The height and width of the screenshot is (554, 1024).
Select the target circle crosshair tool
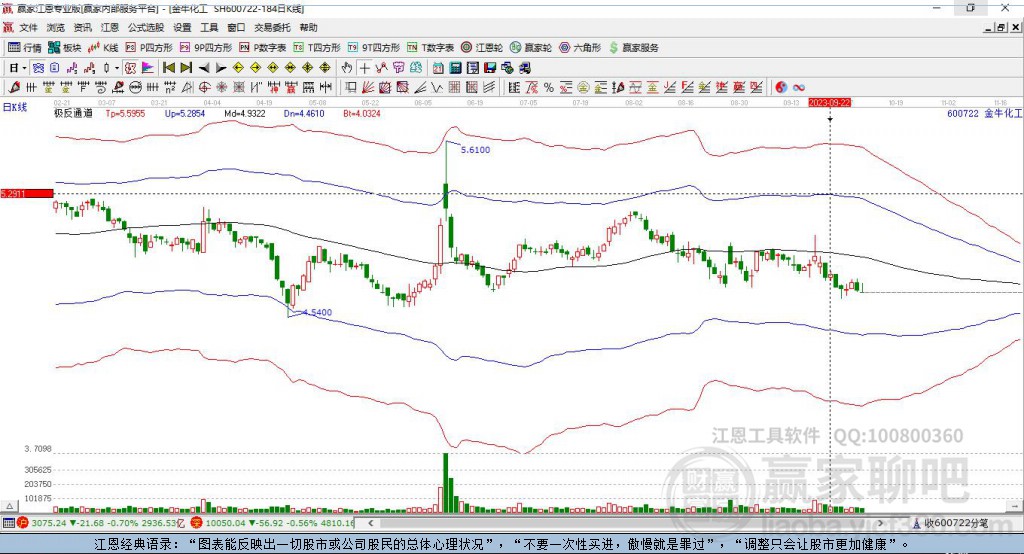point(204,88)
